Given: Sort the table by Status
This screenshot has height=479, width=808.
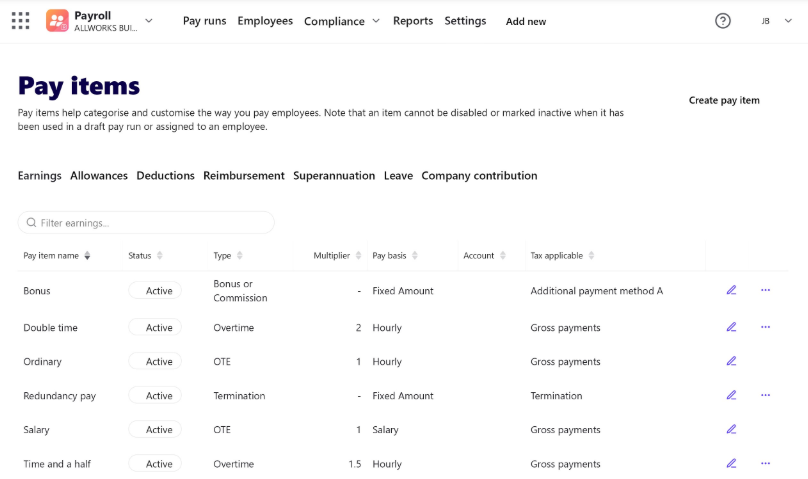Looking at the screenshot, I should point(145,255).
